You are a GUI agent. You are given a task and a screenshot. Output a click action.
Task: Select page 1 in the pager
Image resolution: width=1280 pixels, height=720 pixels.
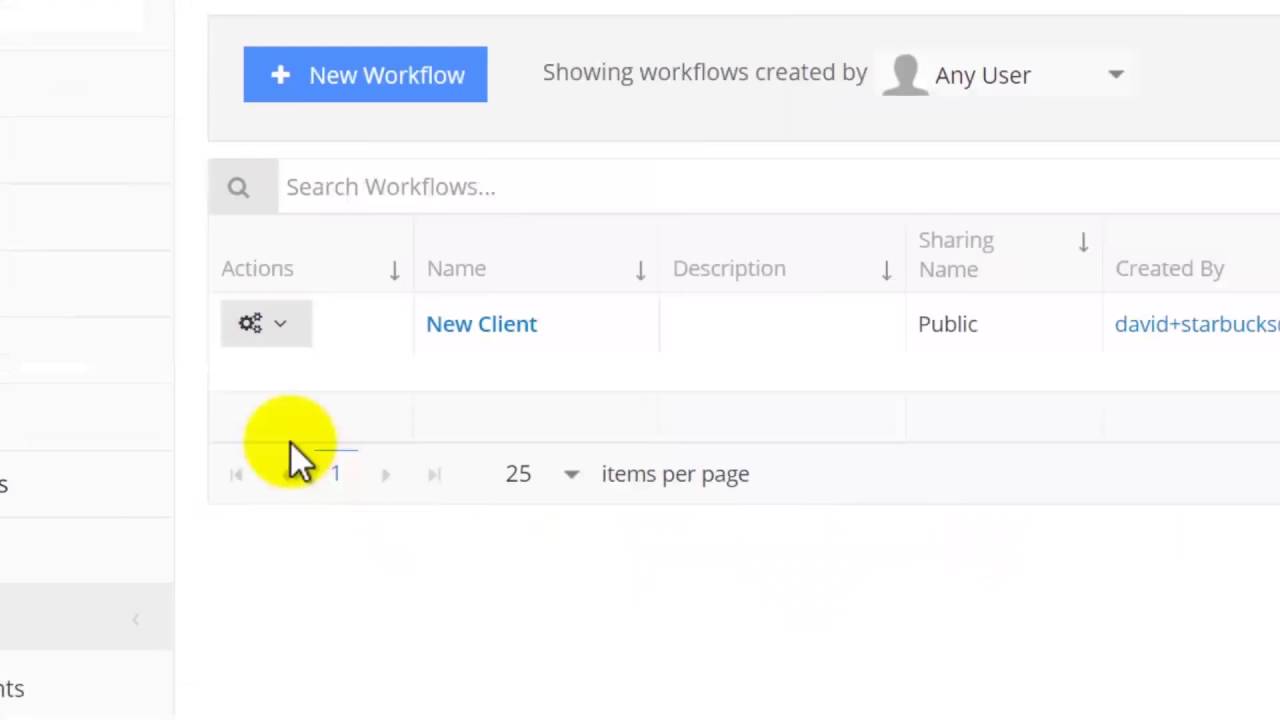[336, 474]
